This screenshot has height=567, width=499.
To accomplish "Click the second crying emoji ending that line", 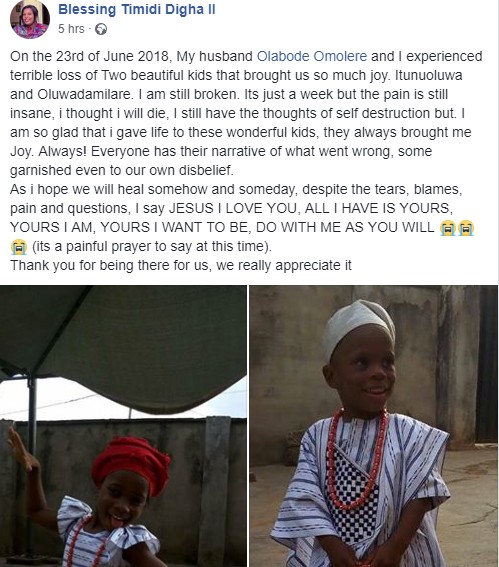I will tap(466, 228).
